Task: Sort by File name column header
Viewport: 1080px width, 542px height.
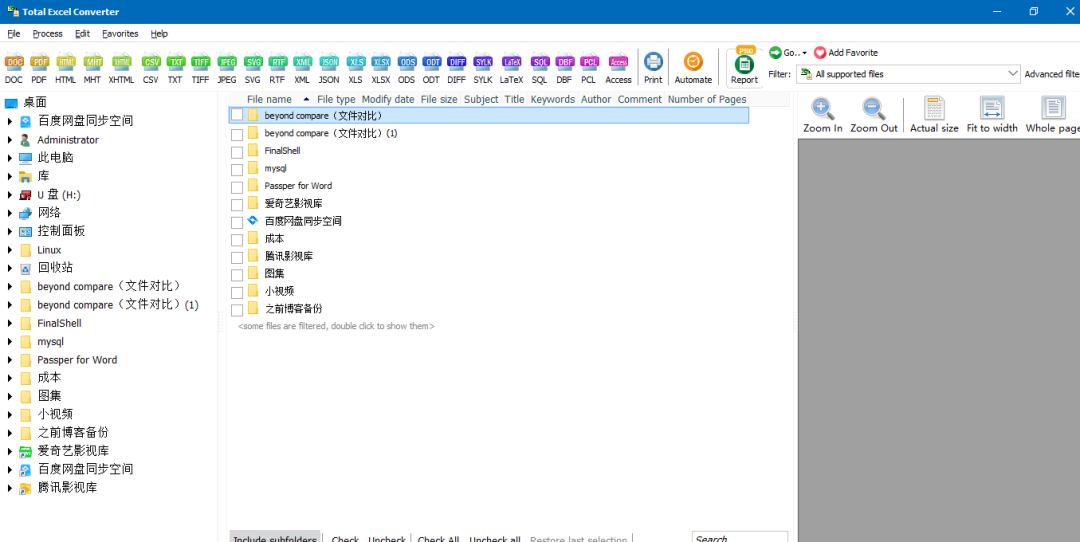Action: coord(269,99)
